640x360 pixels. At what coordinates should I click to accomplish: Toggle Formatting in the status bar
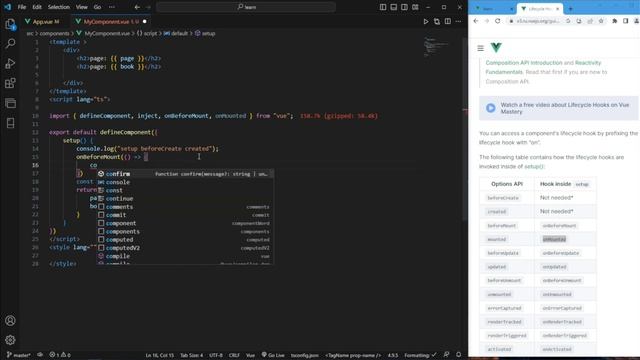click(420, 355)
